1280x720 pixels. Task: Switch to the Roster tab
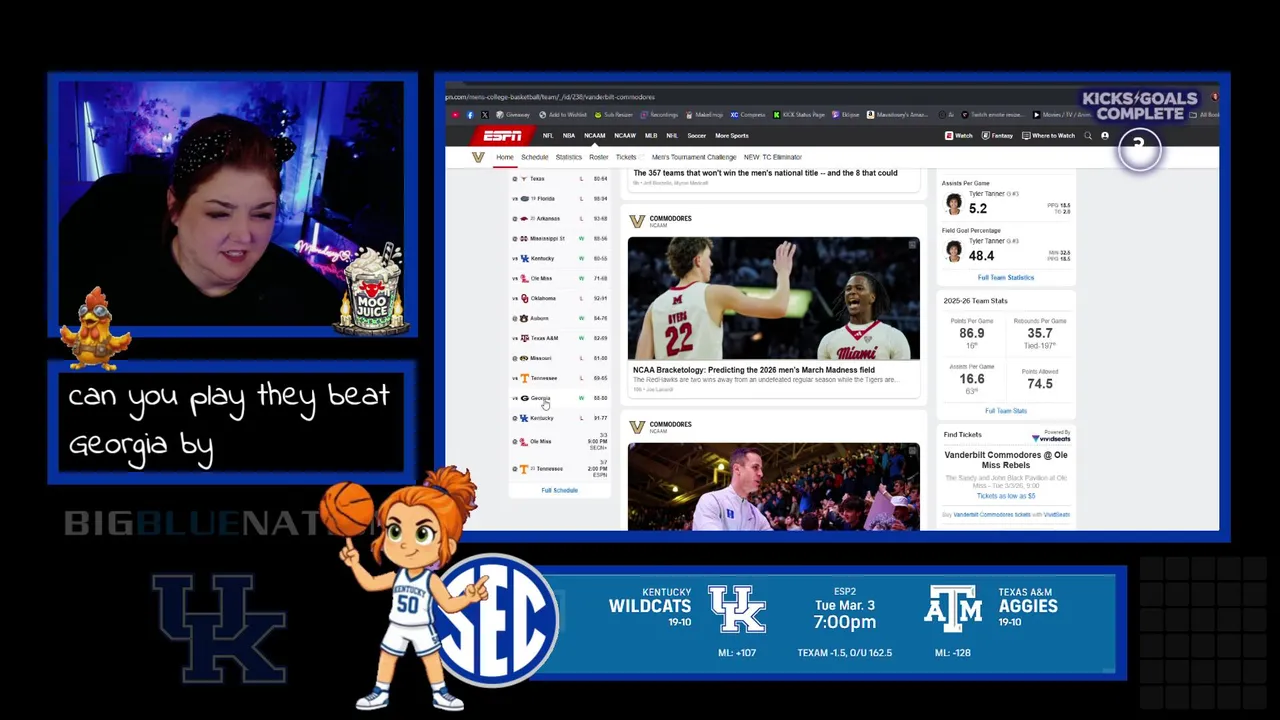coord(599,157)
